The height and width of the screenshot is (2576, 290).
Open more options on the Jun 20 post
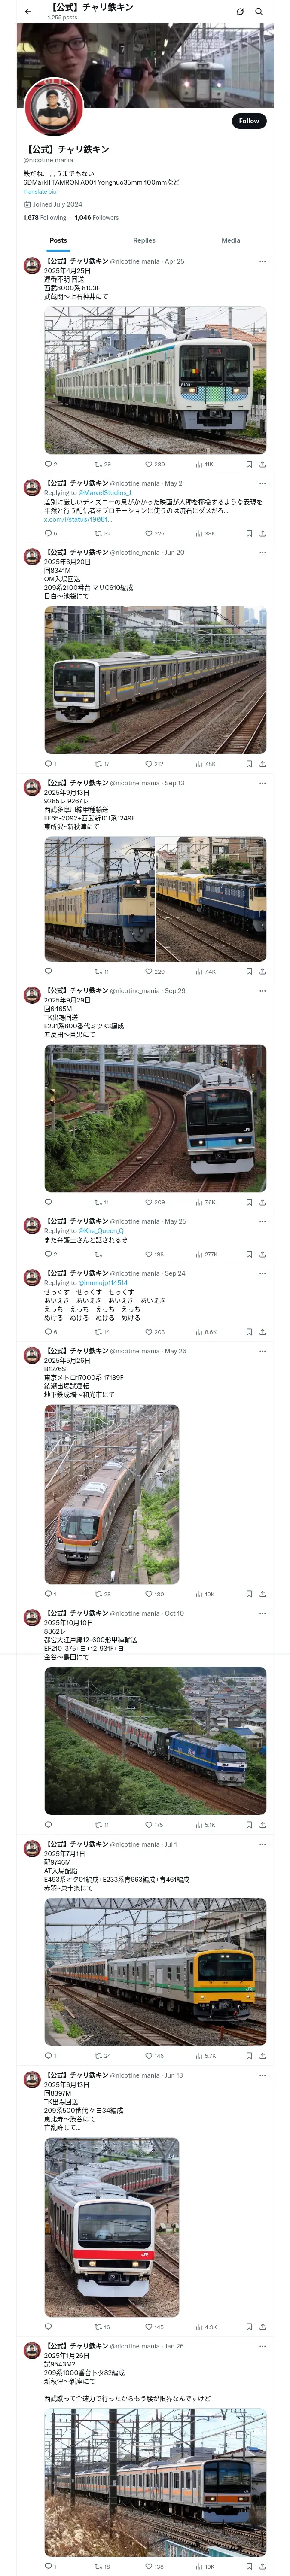(x=262, y=552)
